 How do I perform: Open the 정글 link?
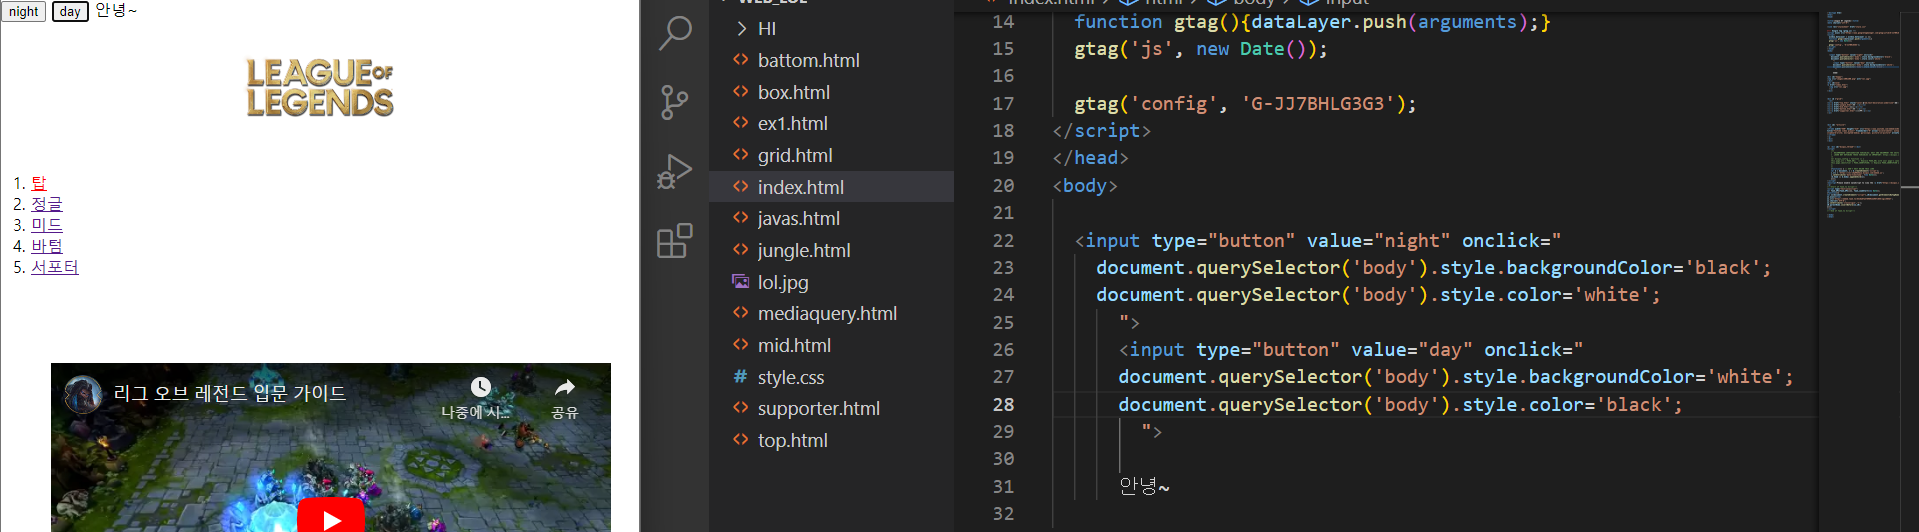47,204
